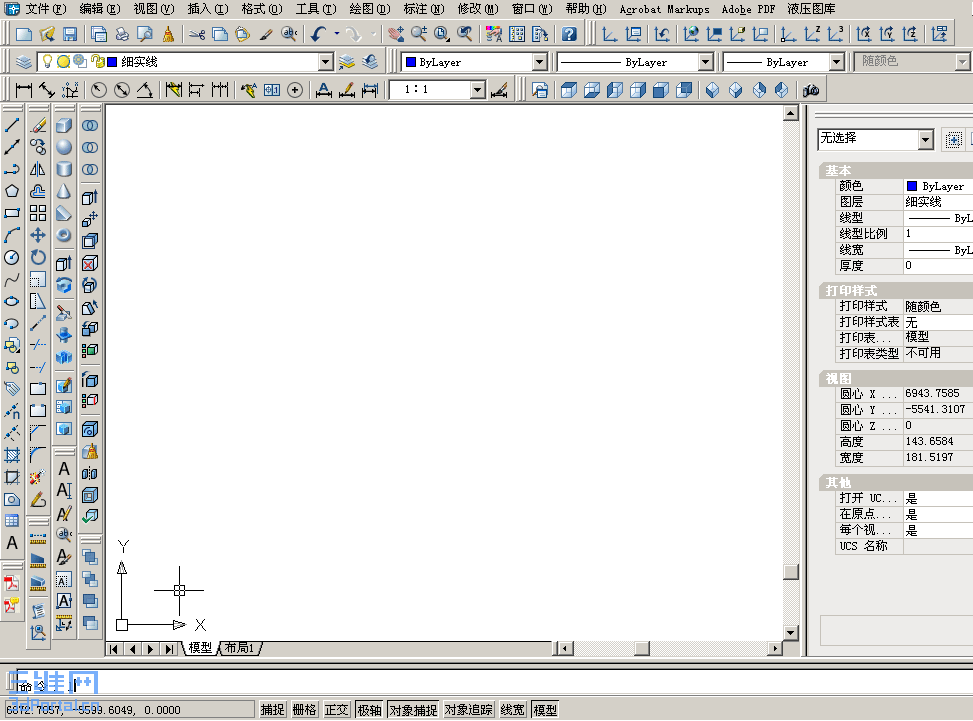
Task: Click the 线型比例 value field
Action: [x=938, y=234]
